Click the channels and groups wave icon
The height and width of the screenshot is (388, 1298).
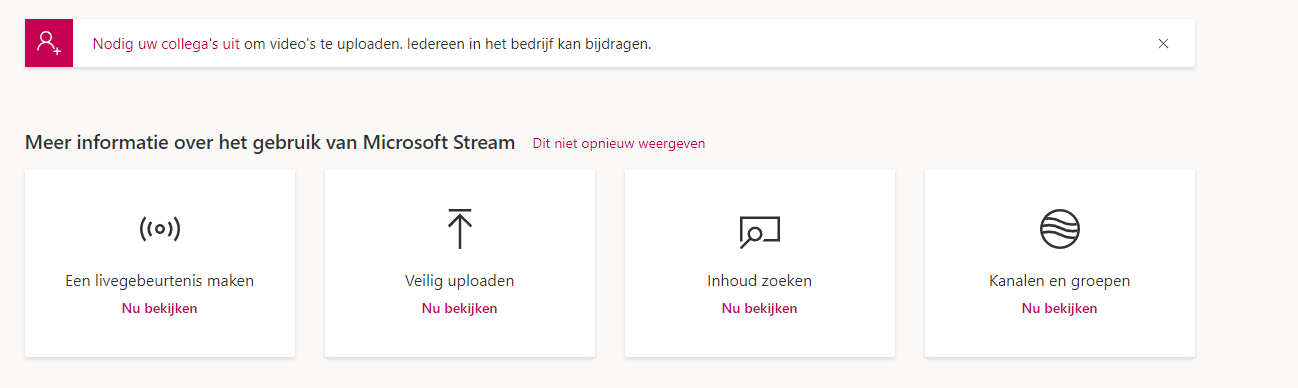1060,229
